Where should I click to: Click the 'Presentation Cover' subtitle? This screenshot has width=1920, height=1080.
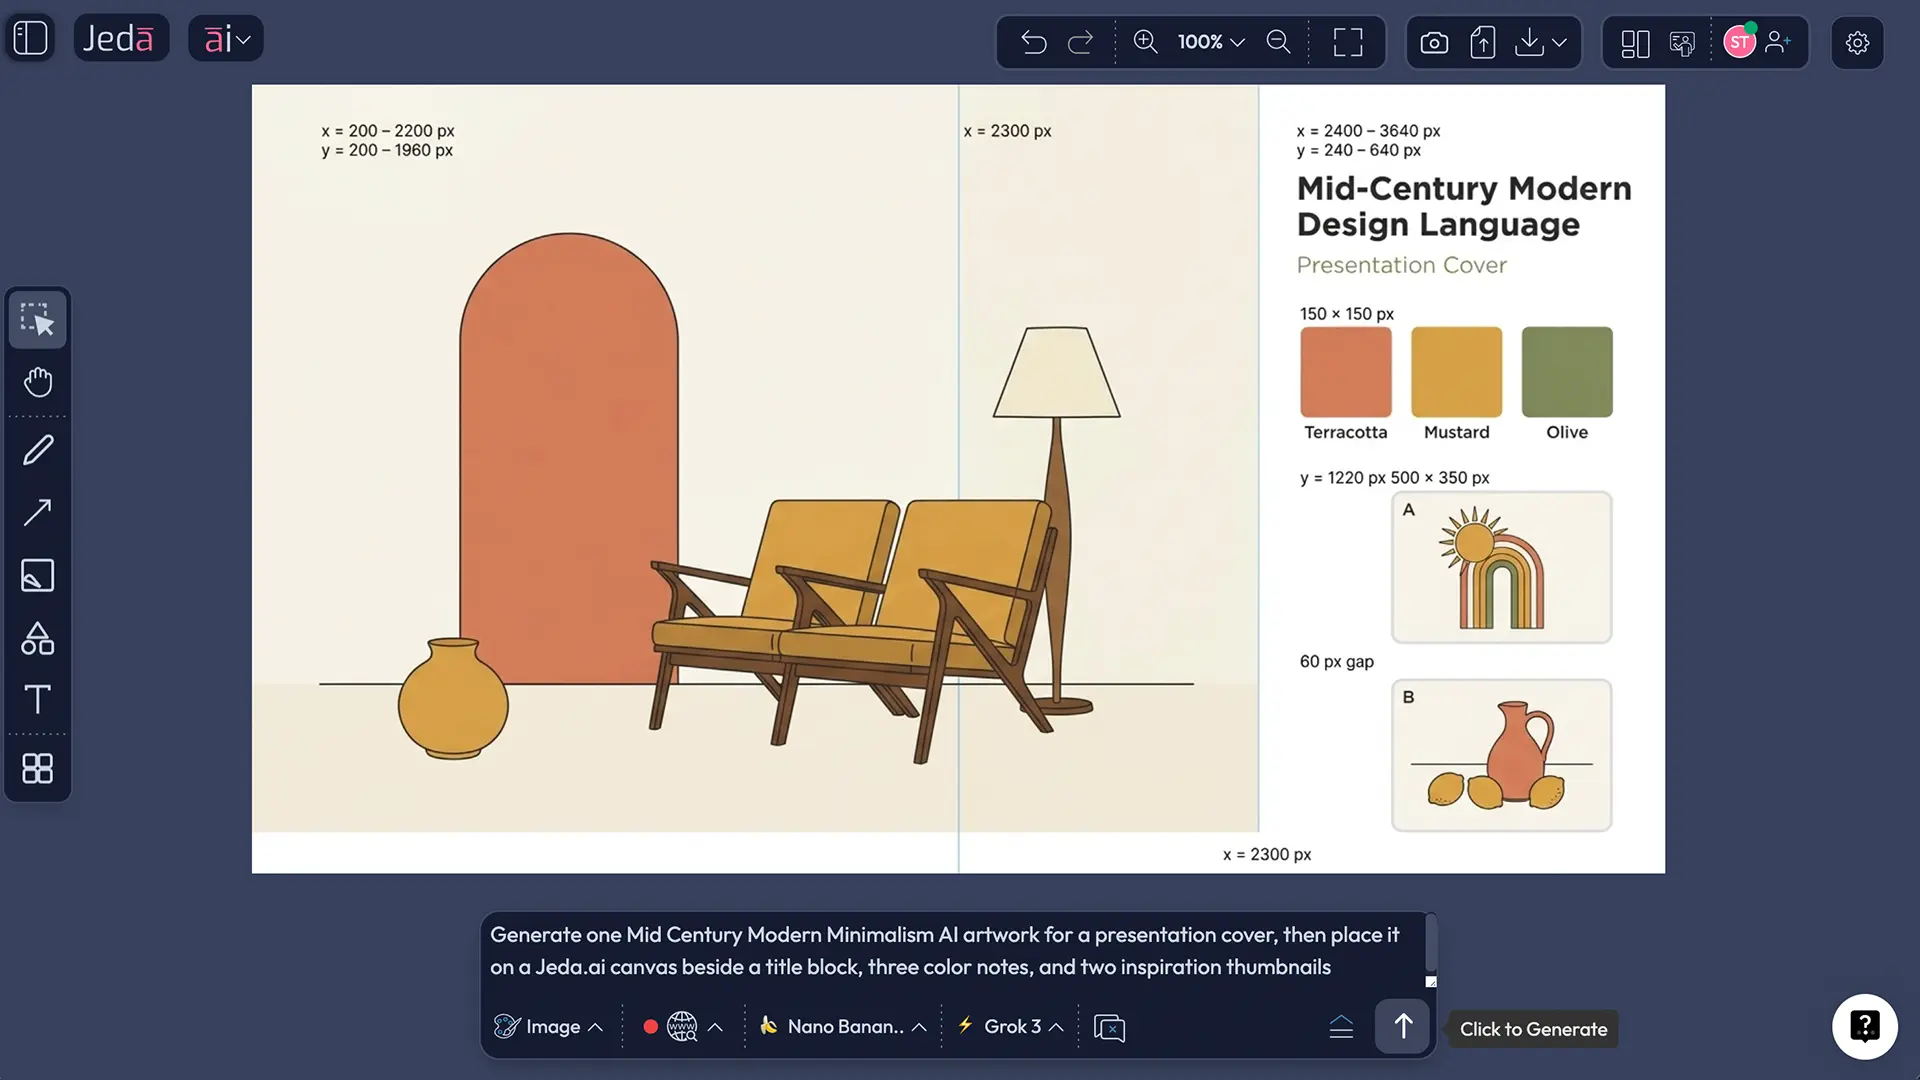pos(1401,265)
